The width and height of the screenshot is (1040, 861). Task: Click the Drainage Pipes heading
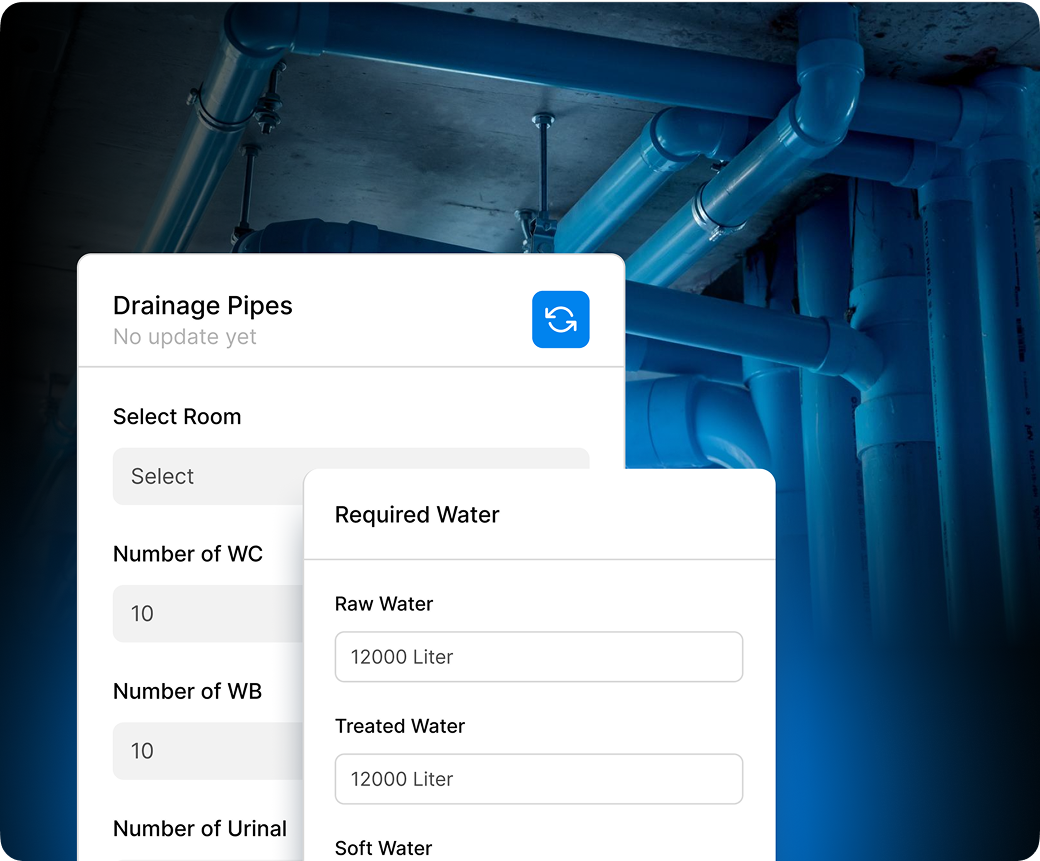[202, 306]
